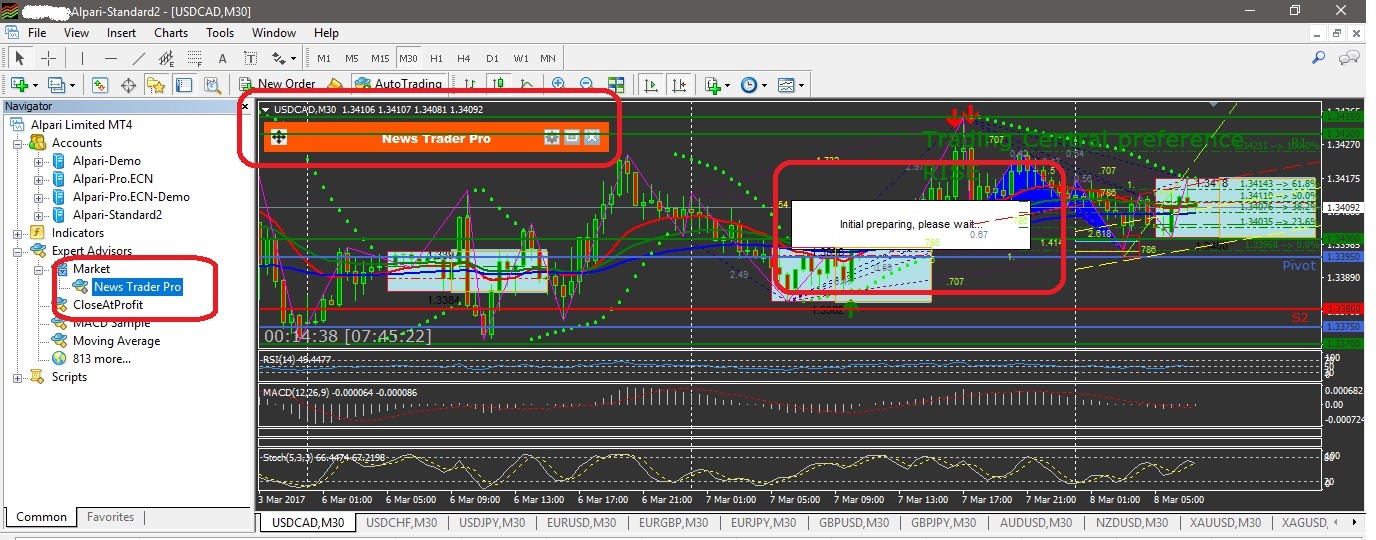Image resolution: width=1376 pixels, height=540 pixels.
Task: Expand the Alpari-Demo account node
Action: [37, 161]
